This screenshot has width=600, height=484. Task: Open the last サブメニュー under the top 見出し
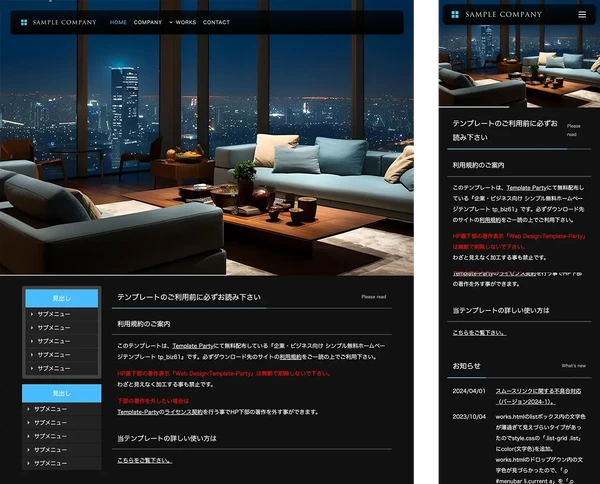coord(62,368)
